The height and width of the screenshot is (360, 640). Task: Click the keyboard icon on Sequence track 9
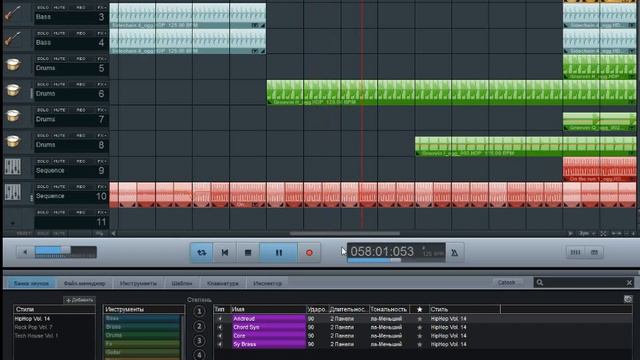click(13, 167)
